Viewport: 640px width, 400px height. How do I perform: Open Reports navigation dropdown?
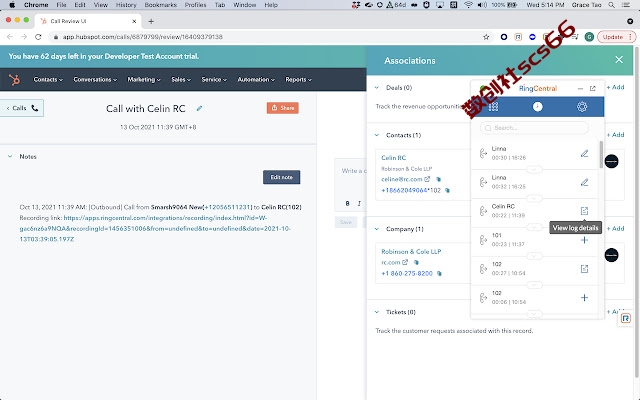tap(298, 80)
